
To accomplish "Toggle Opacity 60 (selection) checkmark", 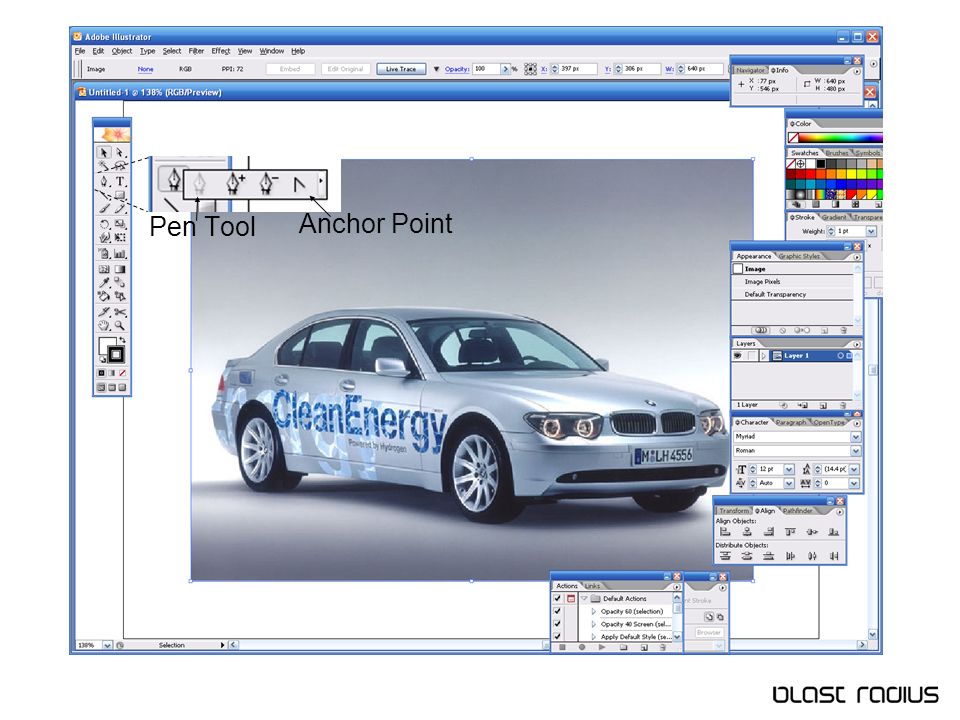I will coord(557,611).
